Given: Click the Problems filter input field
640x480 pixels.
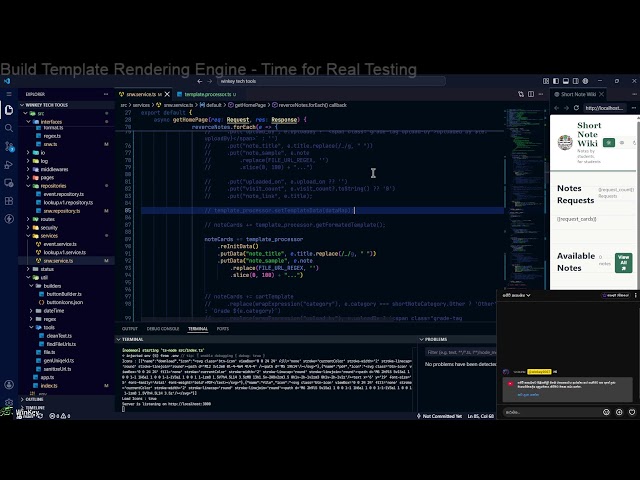Looking at the screenshot, I should (460, 352).
